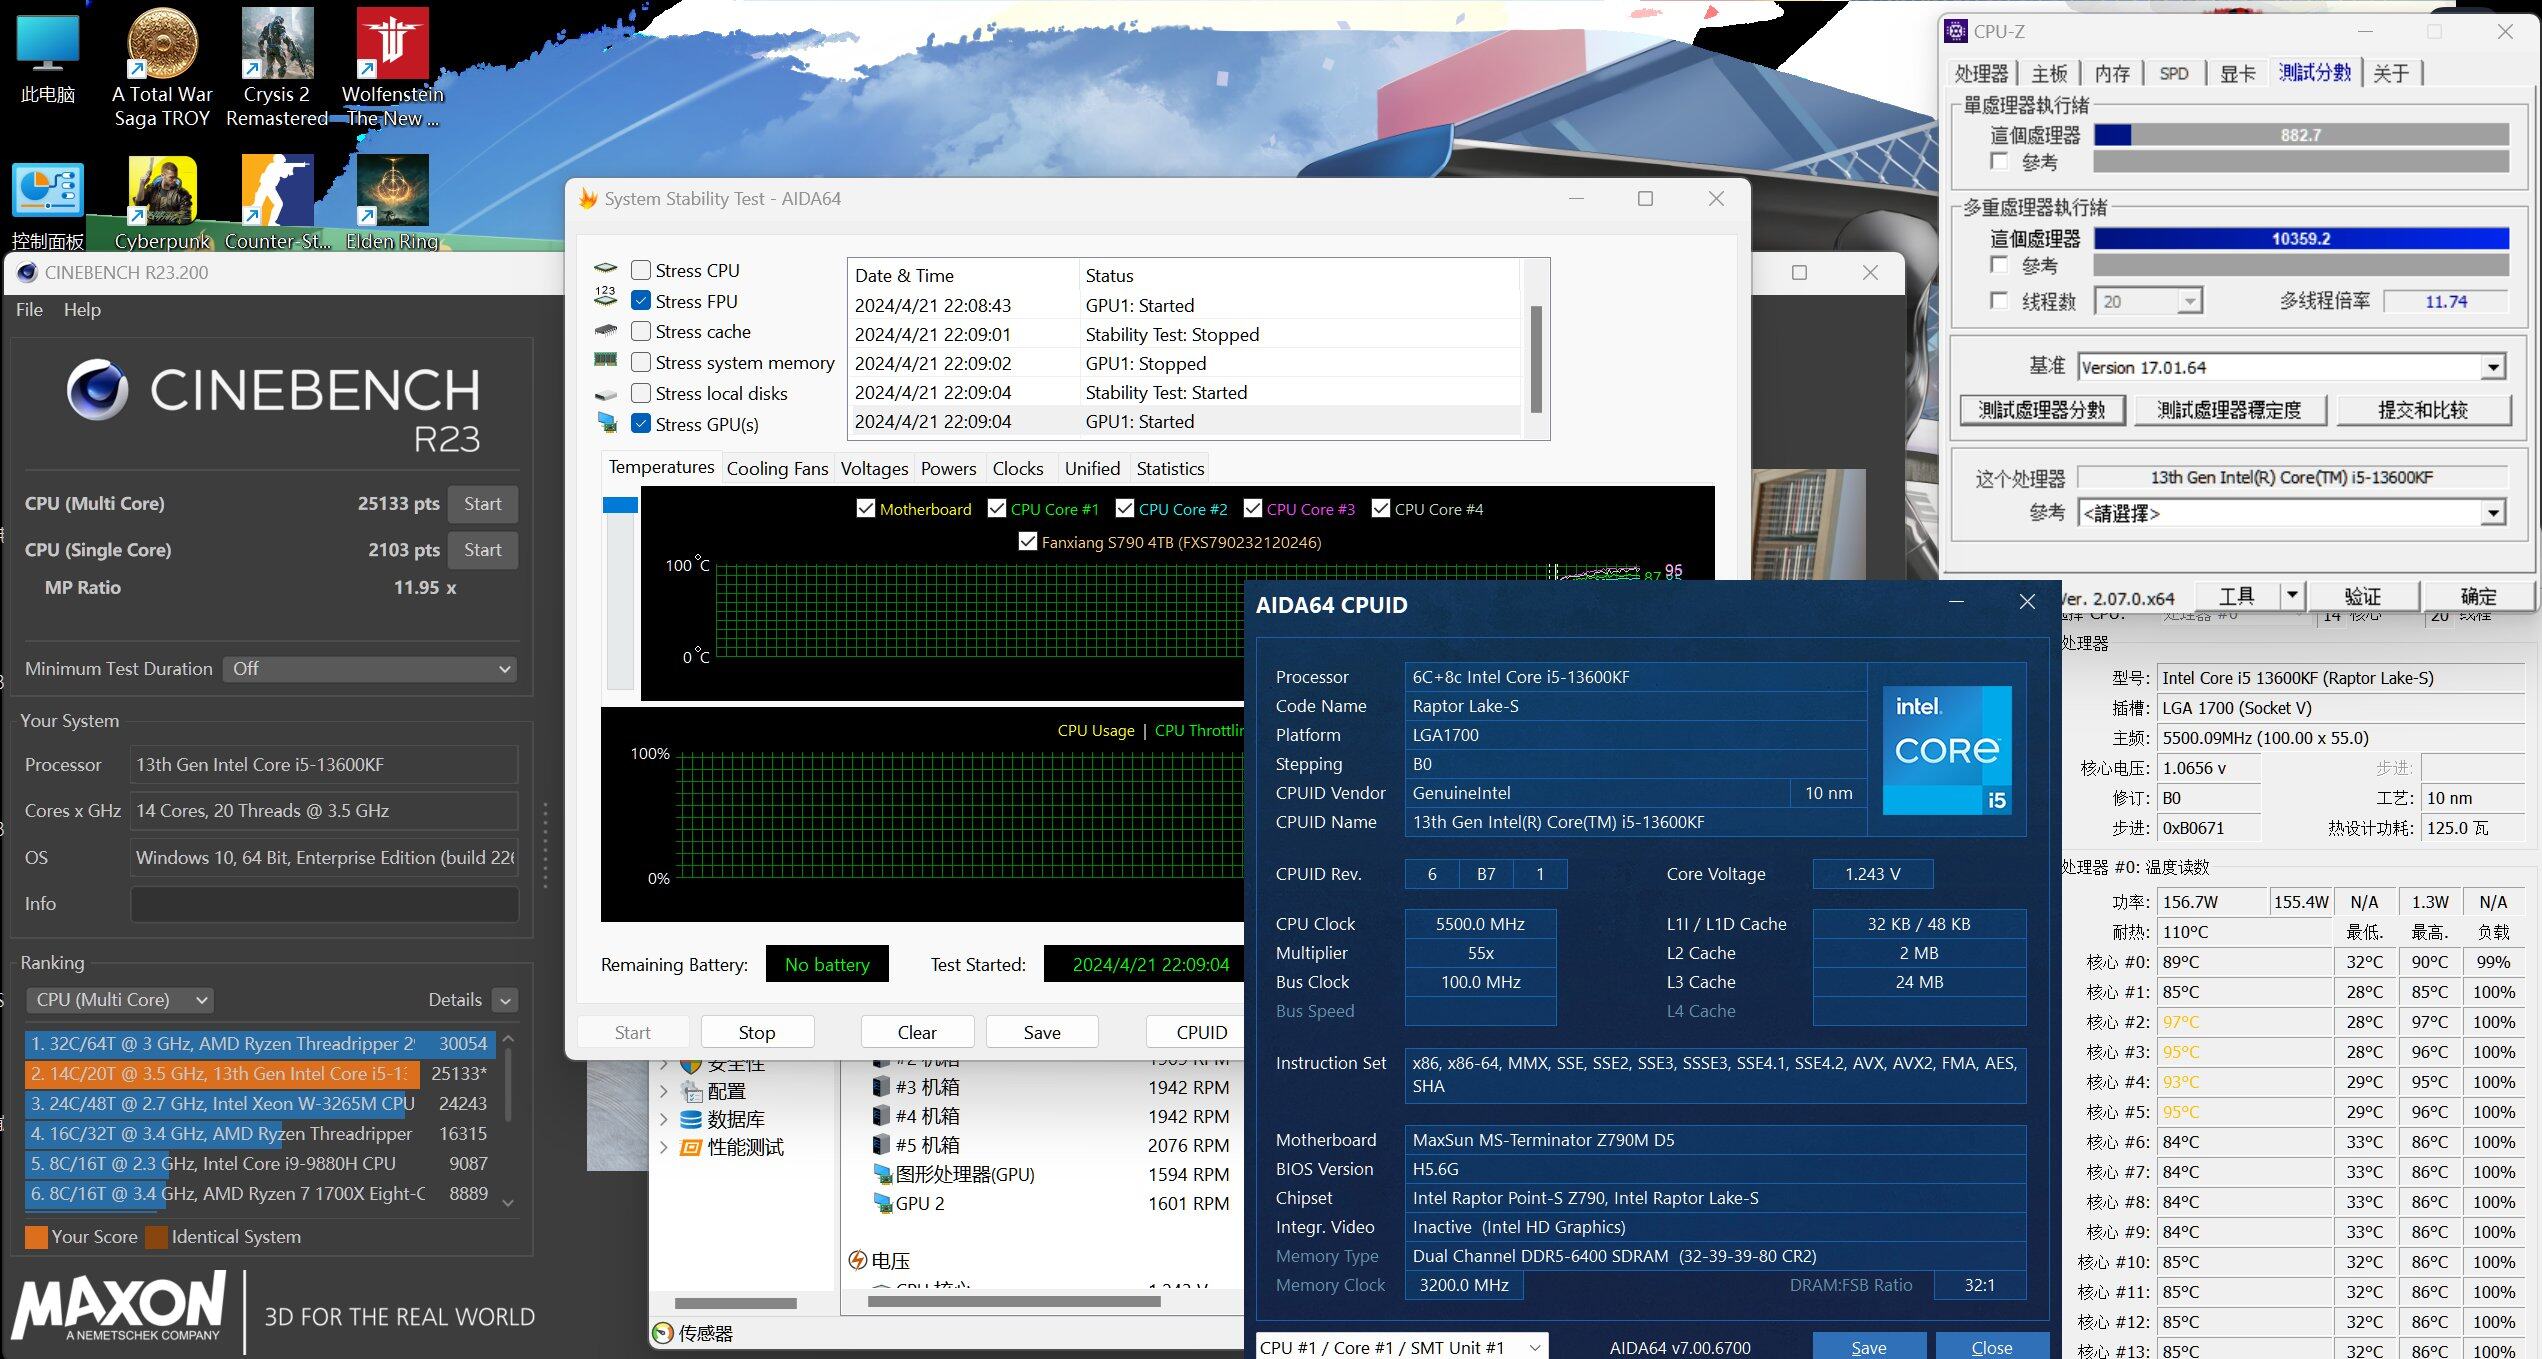Click the Clear button in AIDA64
2542x1359 pixels.
pyautogui.click(x=917, y=1032)
